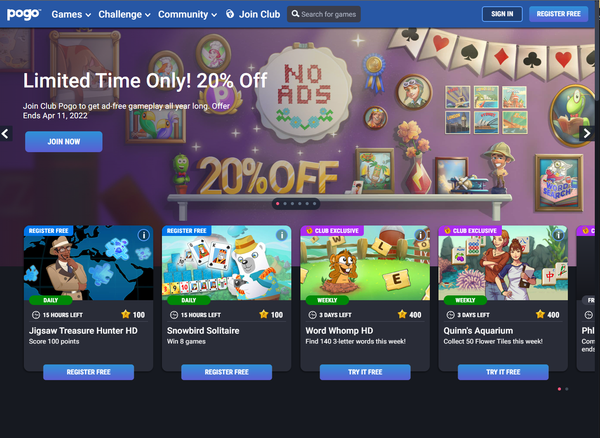Open info icon on Snowbird Solitaire card

click(282, 235)
